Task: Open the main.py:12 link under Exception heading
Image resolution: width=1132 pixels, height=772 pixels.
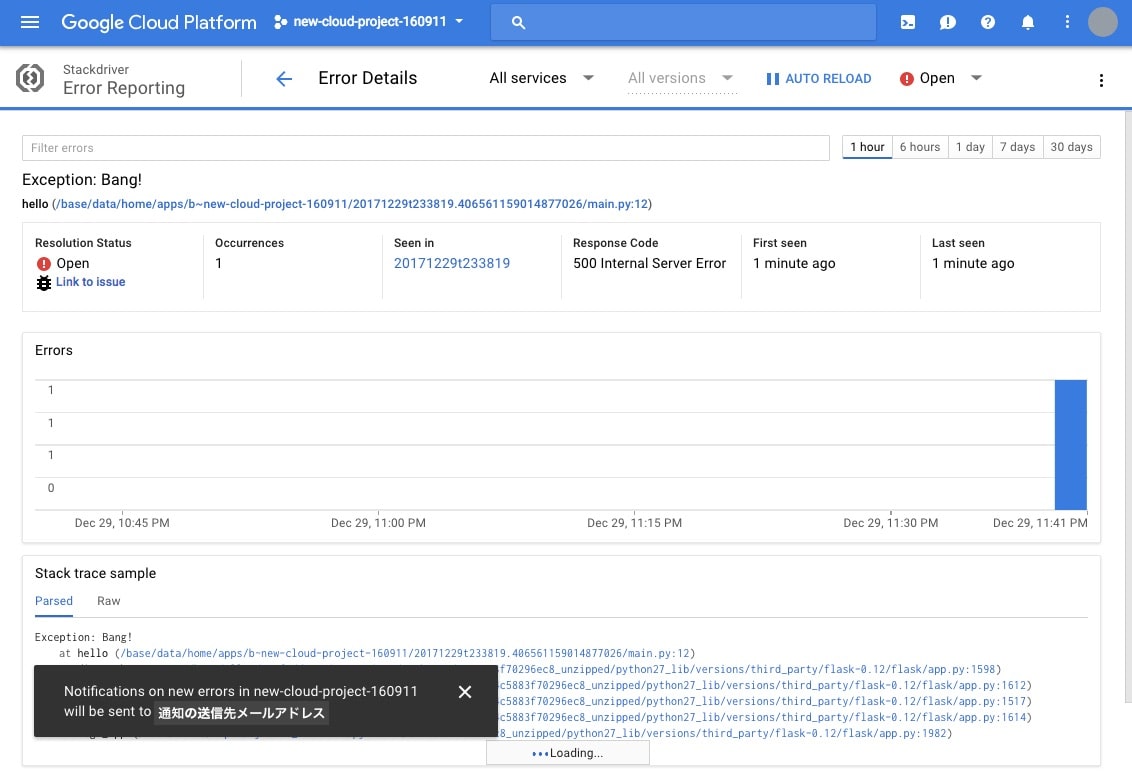Action: [352, 204]
